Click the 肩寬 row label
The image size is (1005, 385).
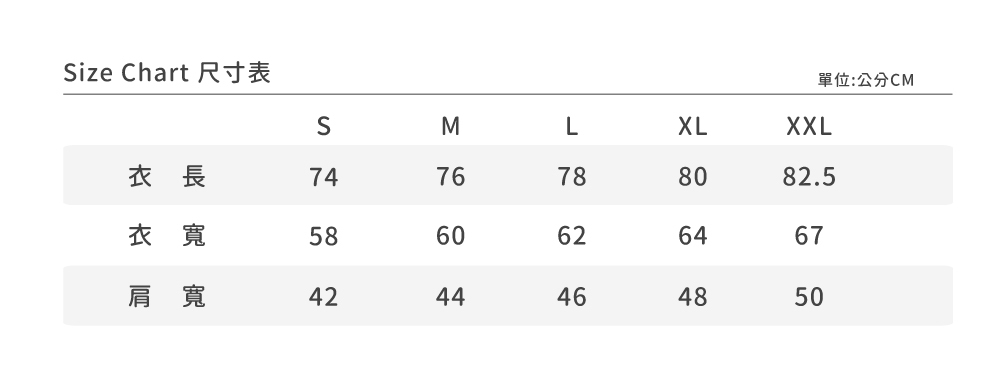click(167, 296)
